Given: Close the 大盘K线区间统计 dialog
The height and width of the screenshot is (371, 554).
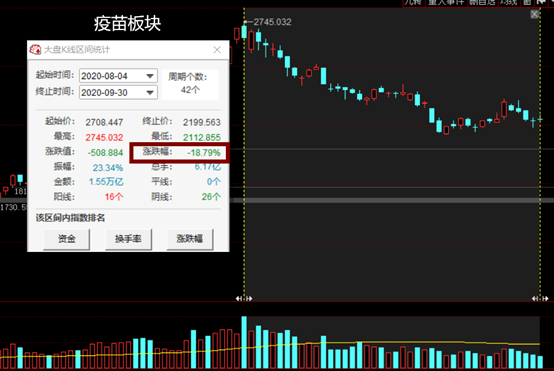Looking at the screenshot, I should (217, 50).
